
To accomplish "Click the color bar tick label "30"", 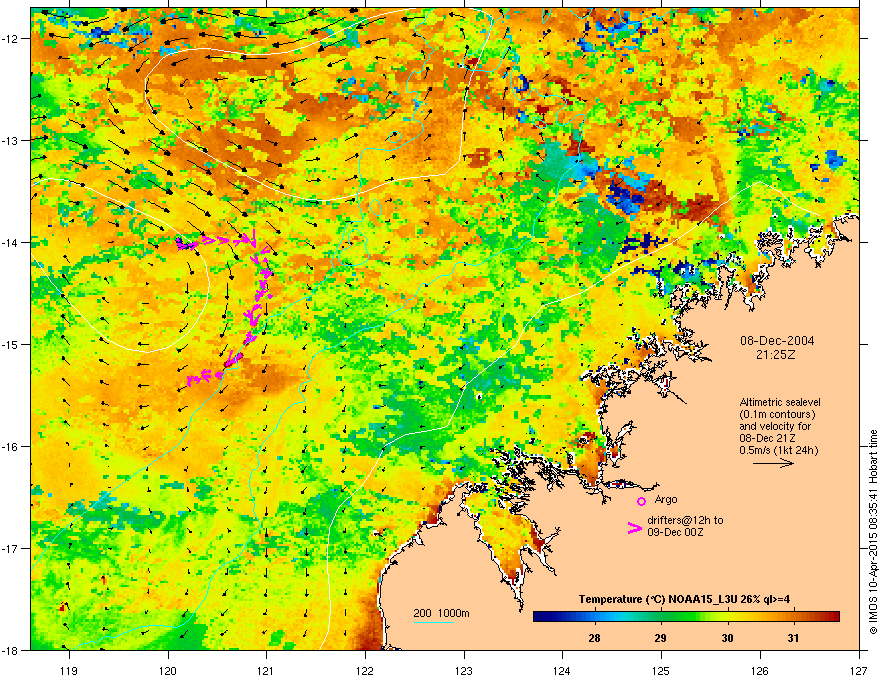I will coord(727,638).
